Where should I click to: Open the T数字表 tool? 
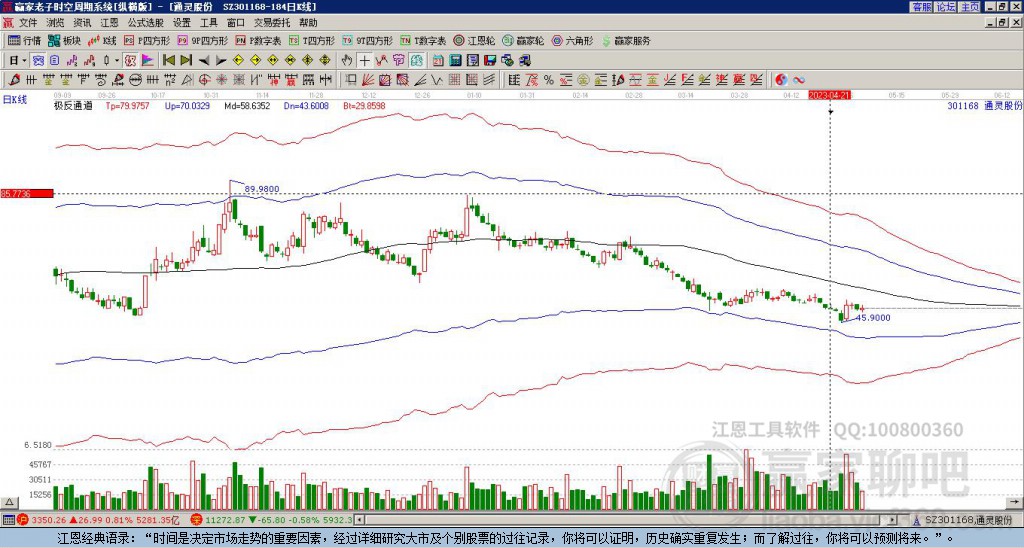(x=423, y=40)
